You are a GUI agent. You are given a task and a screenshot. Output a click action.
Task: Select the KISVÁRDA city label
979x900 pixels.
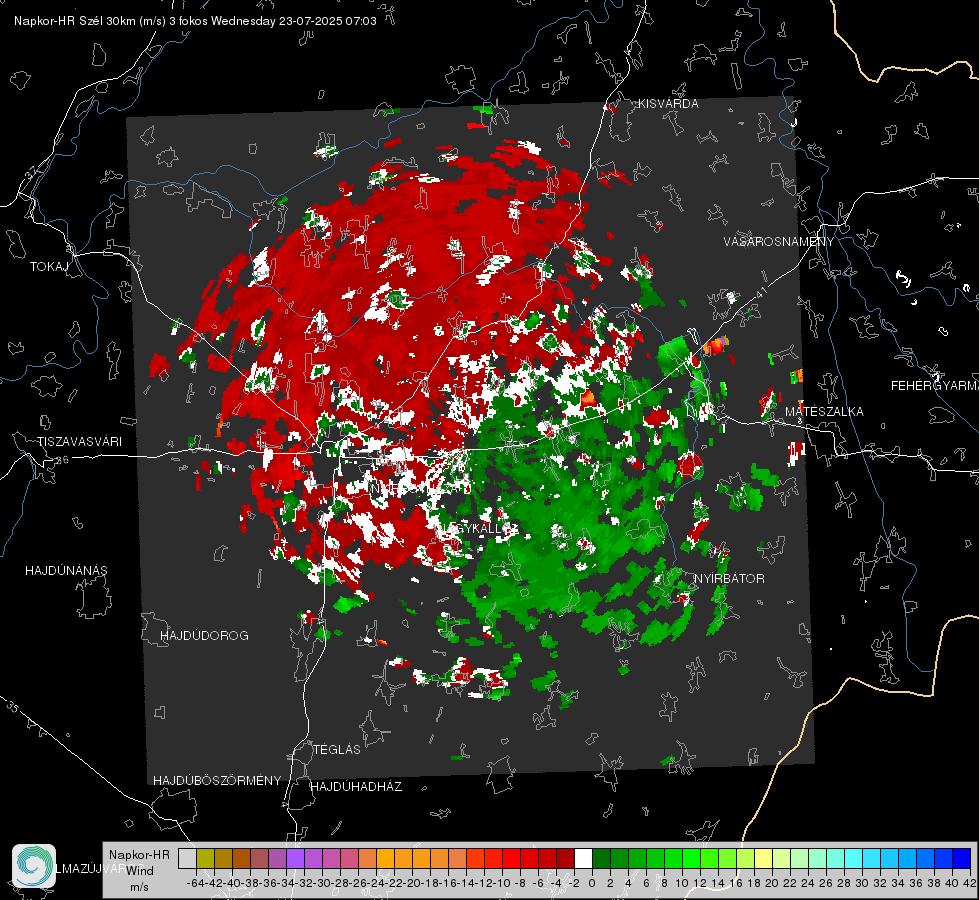(x=668, y=104)
